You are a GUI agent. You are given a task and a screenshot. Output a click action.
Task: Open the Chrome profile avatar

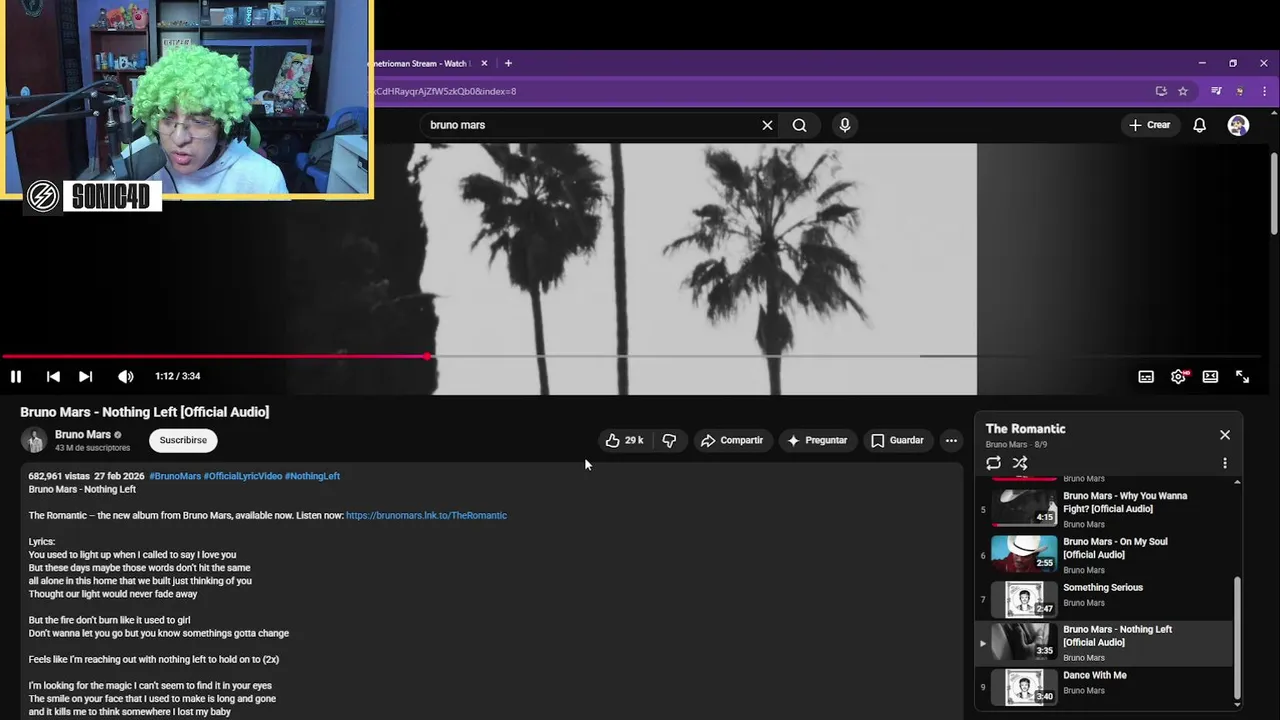(x=1240, y=91)
